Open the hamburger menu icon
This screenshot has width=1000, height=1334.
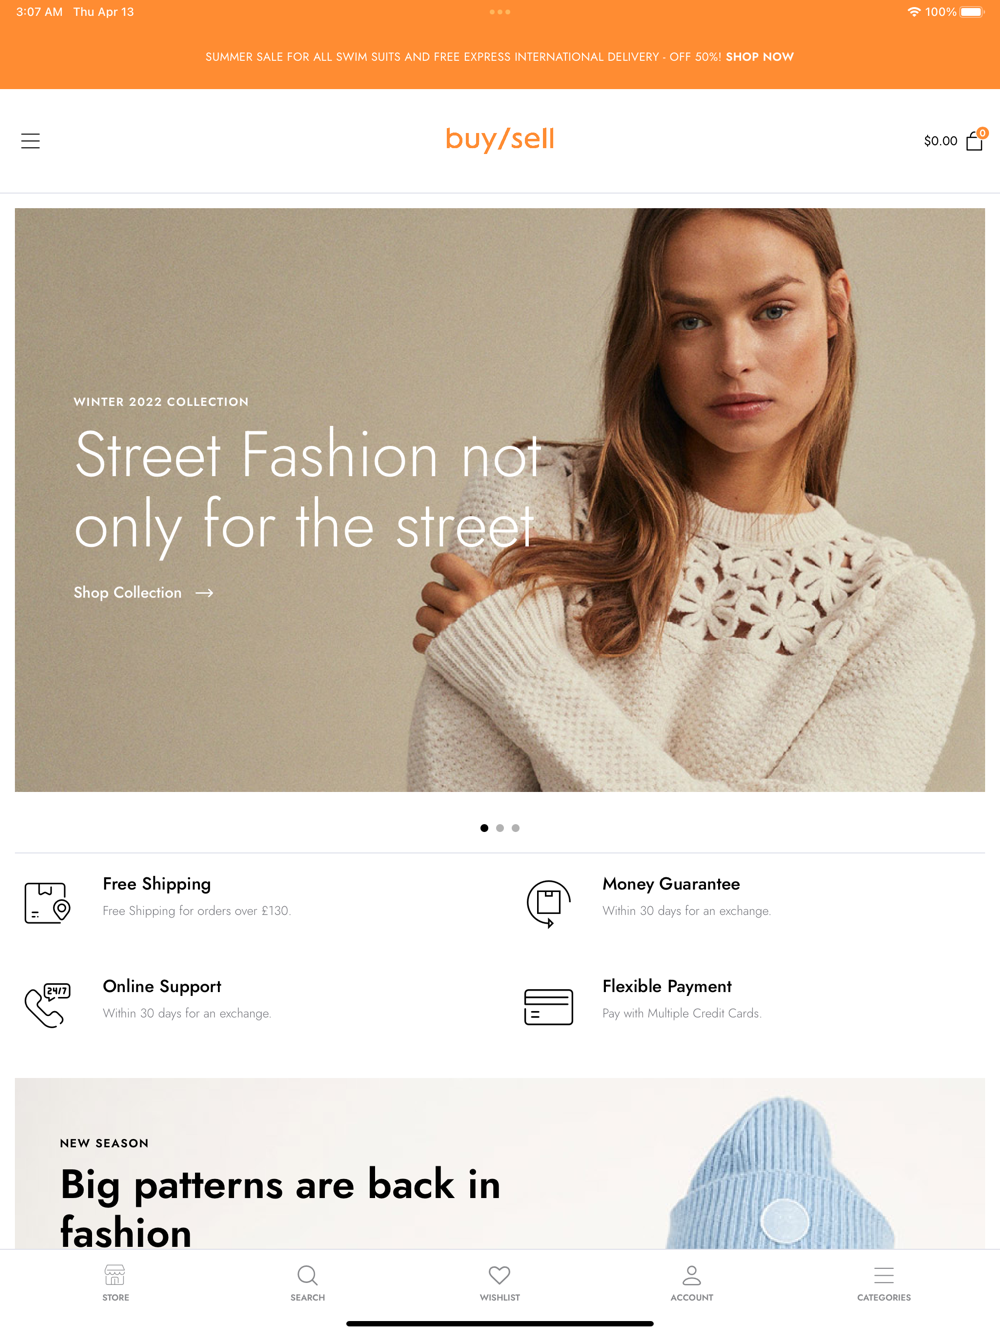click(x=31, y=141)
